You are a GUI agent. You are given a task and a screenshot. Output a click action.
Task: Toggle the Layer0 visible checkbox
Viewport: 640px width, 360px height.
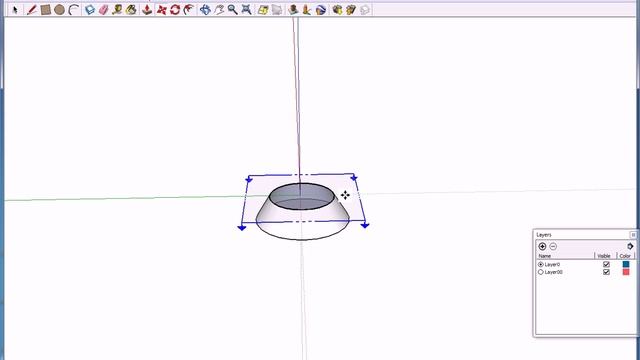click(x=606, y=264)
